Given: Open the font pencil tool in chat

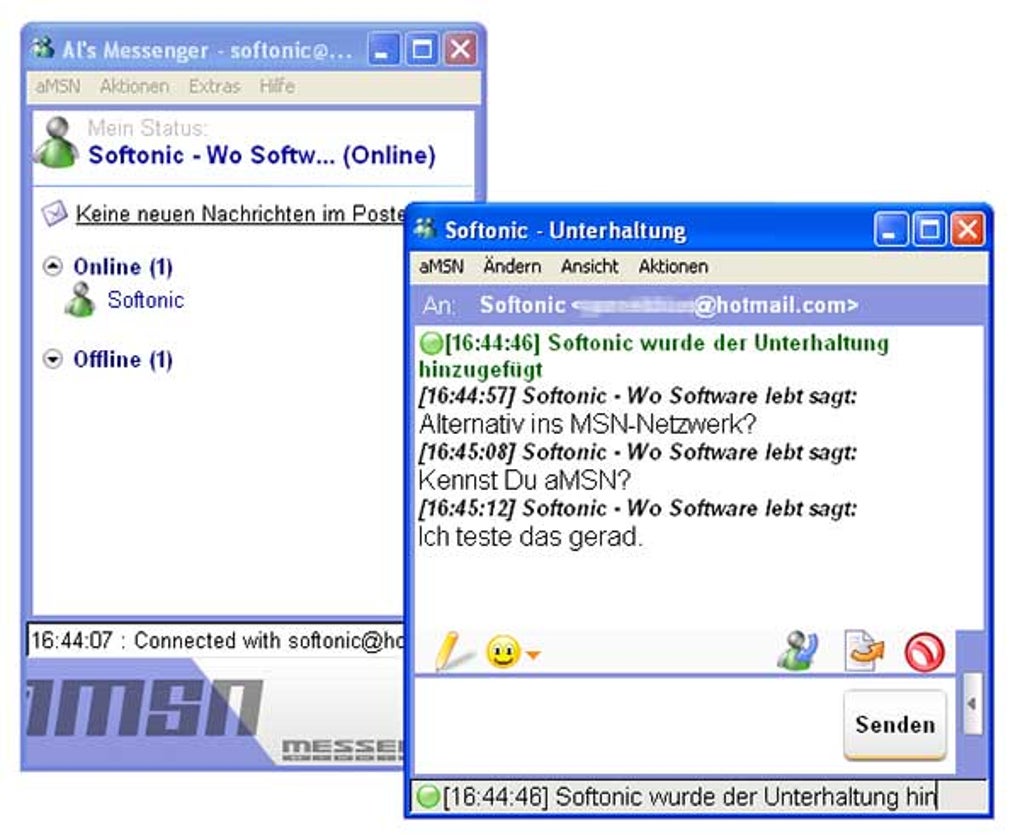Looking at the screenshot, I should point(453,651).
